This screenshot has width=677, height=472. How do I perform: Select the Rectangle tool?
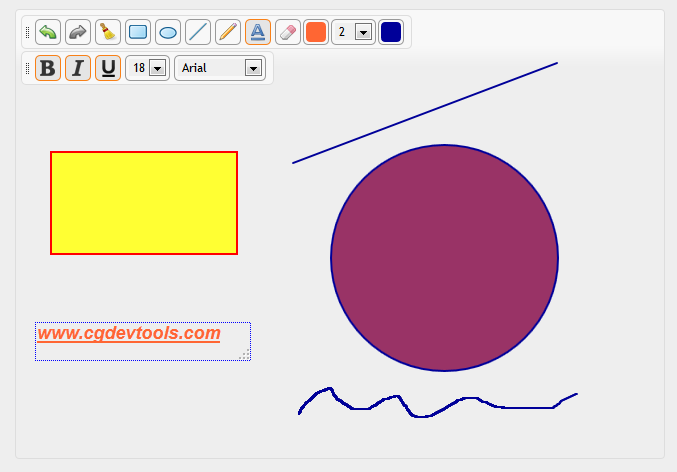coord(138,32)
